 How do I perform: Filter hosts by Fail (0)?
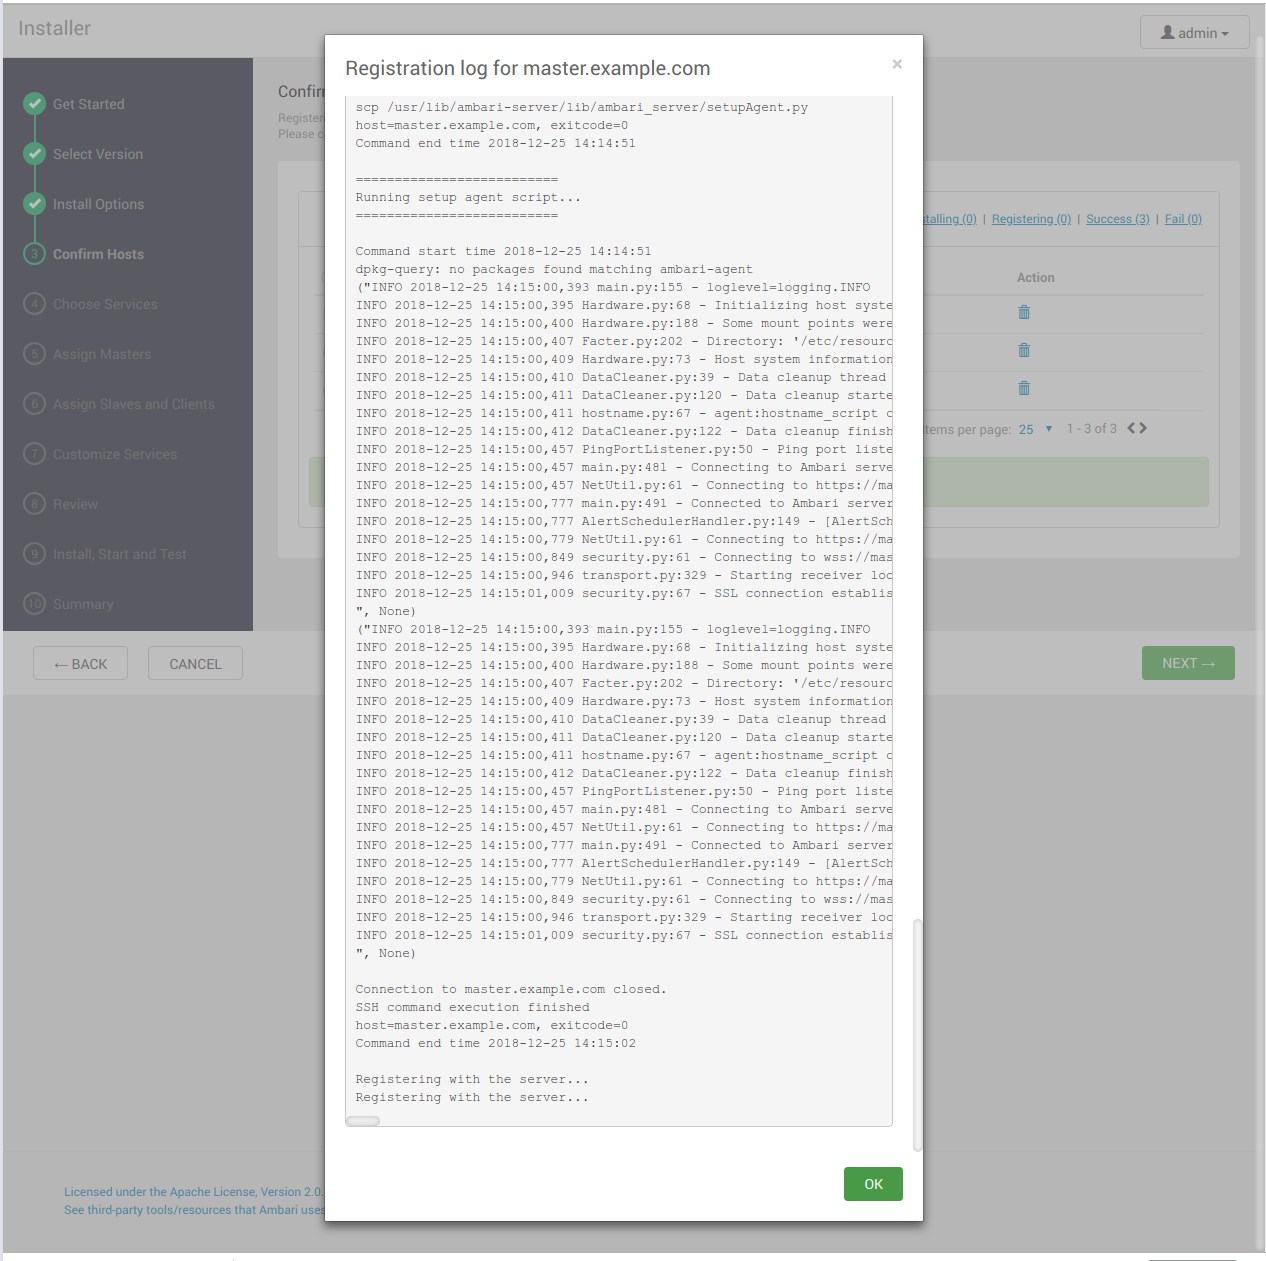pyautogui.click(x=1183, y=219)
